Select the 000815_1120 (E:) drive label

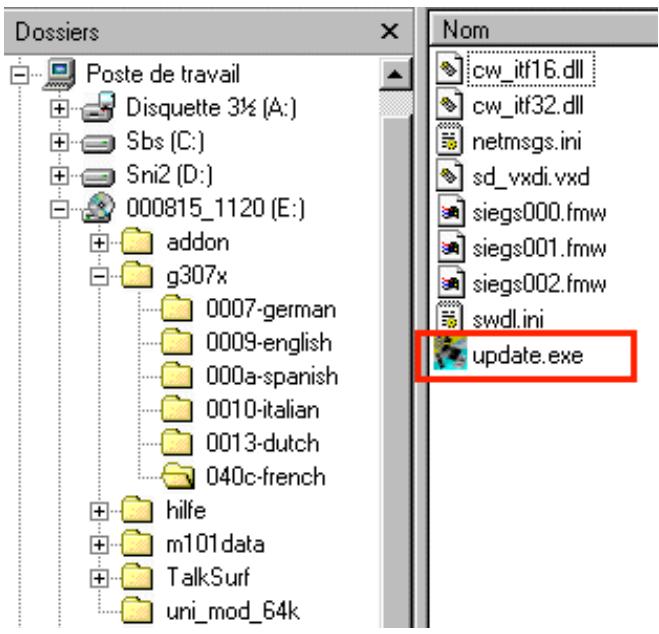pos(216,208)
